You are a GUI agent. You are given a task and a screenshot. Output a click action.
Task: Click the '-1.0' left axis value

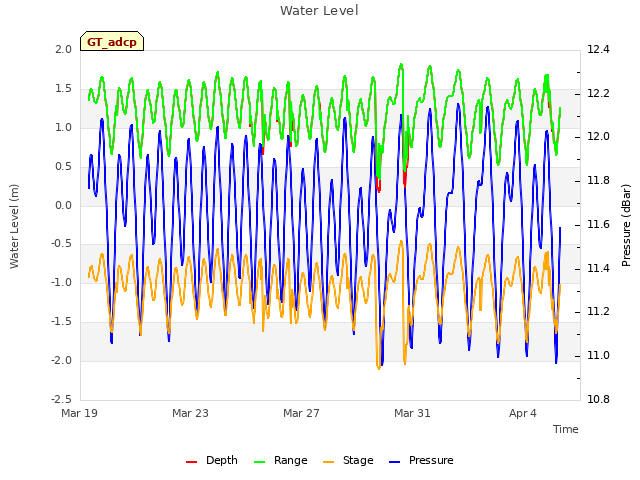pyautogui.click(x=61, y=283)
